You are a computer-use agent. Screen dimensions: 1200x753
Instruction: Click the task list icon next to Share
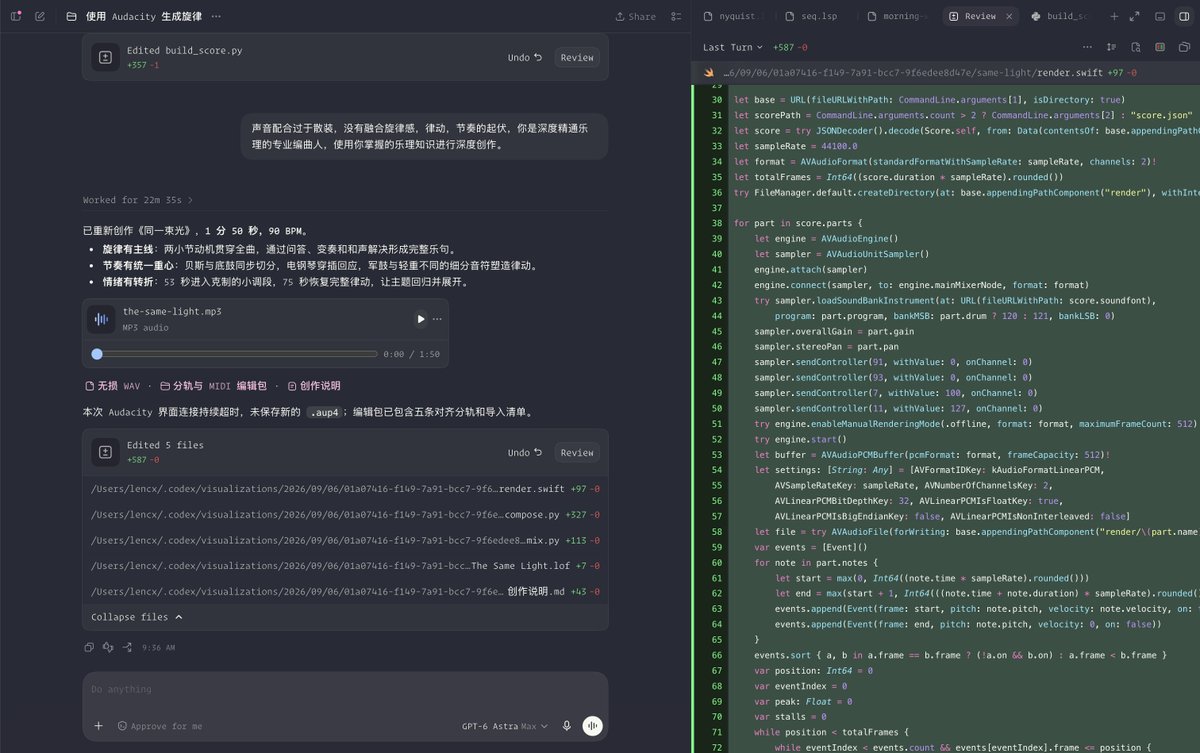(676, 16)
